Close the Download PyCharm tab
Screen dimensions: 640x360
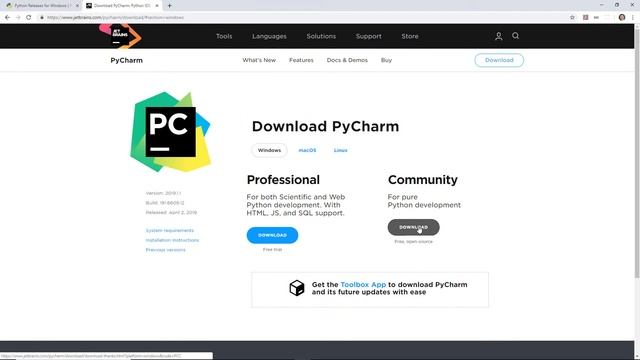coord(157,6)
